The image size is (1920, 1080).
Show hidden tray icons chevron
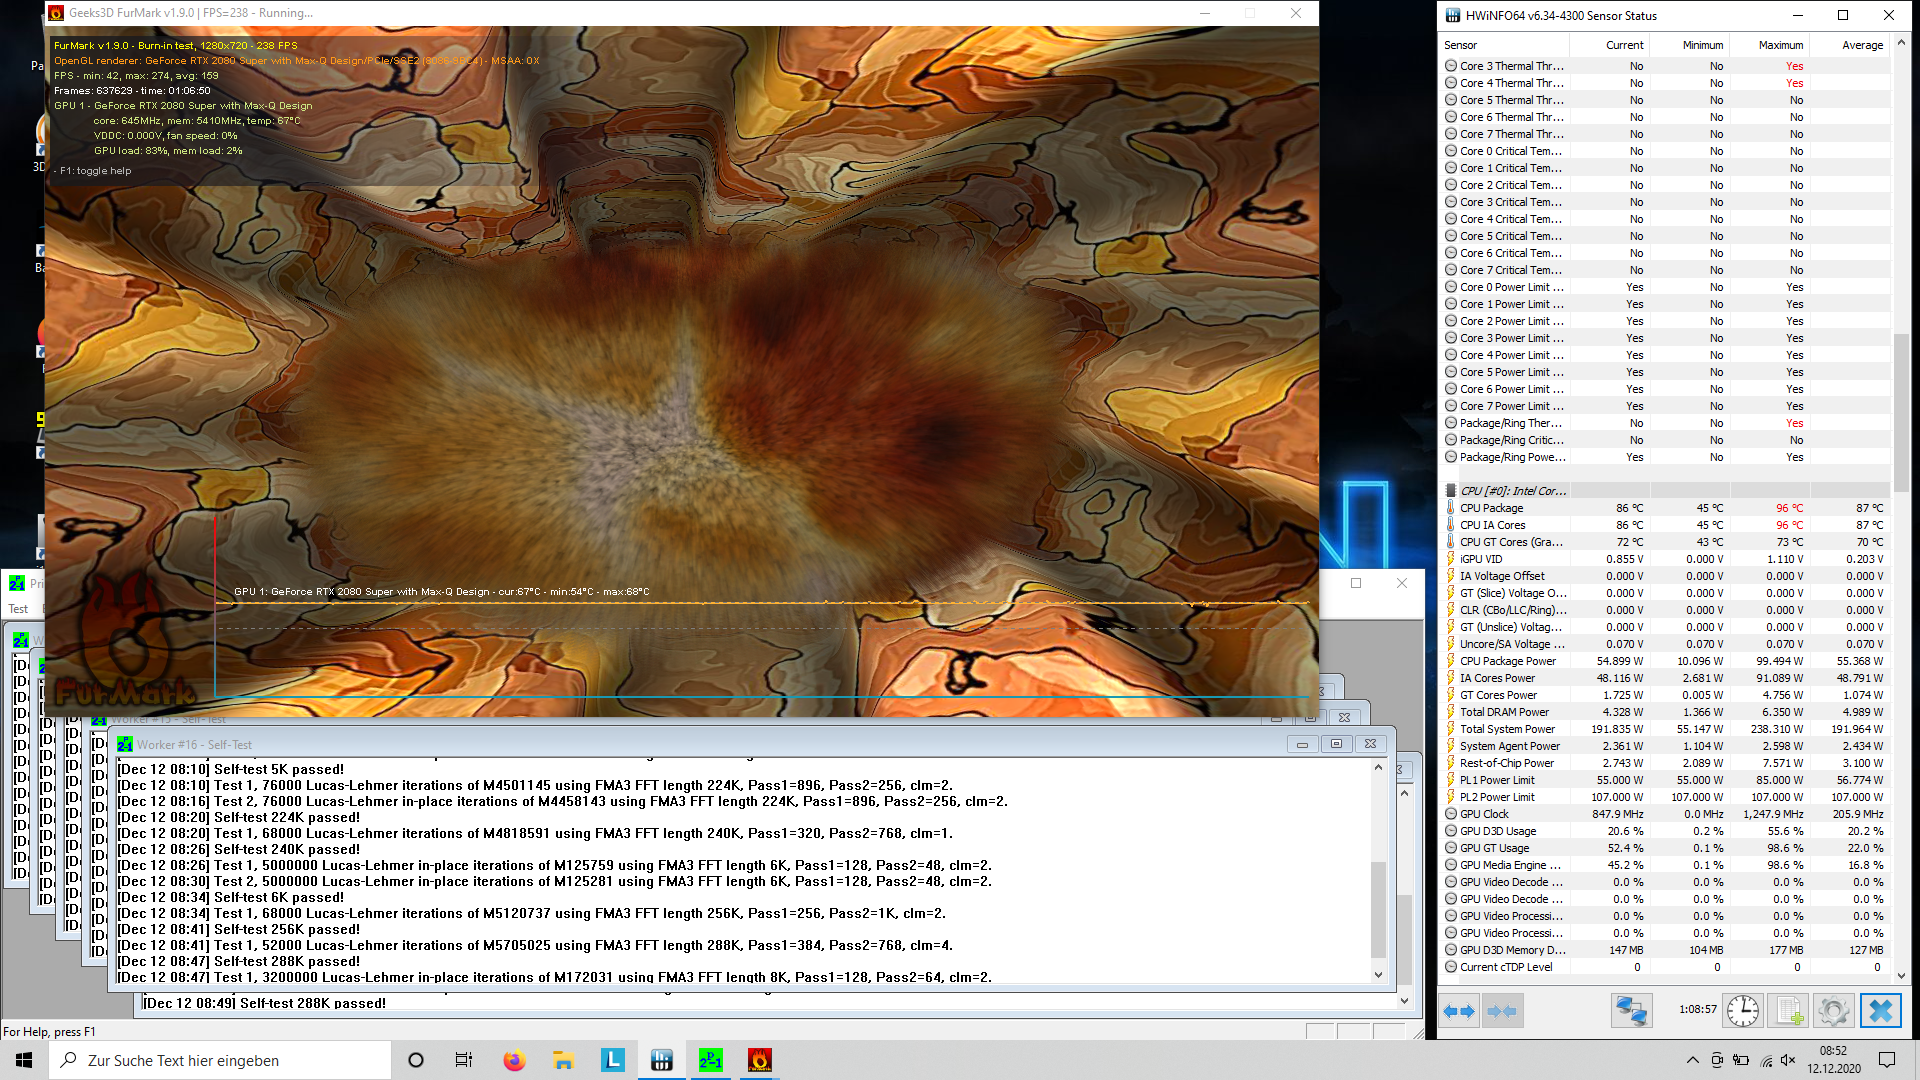click(1692, 1060)
